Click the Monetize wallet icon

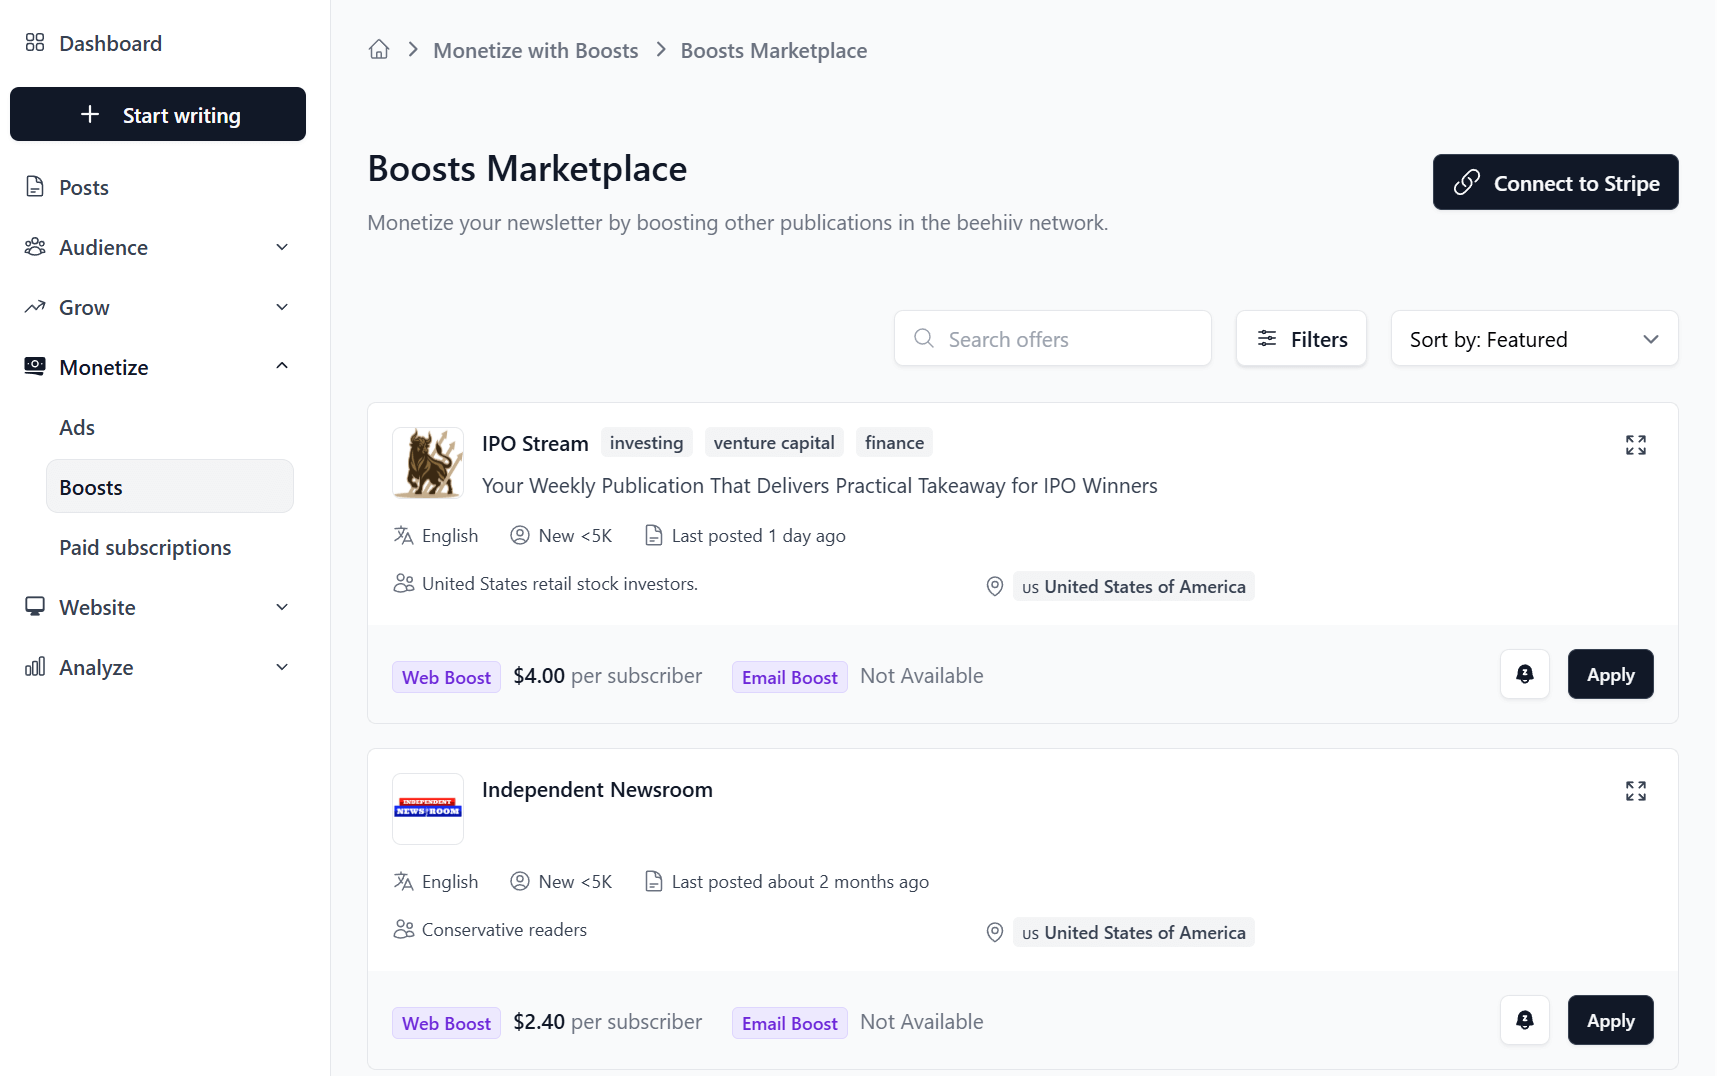[34, 367]
